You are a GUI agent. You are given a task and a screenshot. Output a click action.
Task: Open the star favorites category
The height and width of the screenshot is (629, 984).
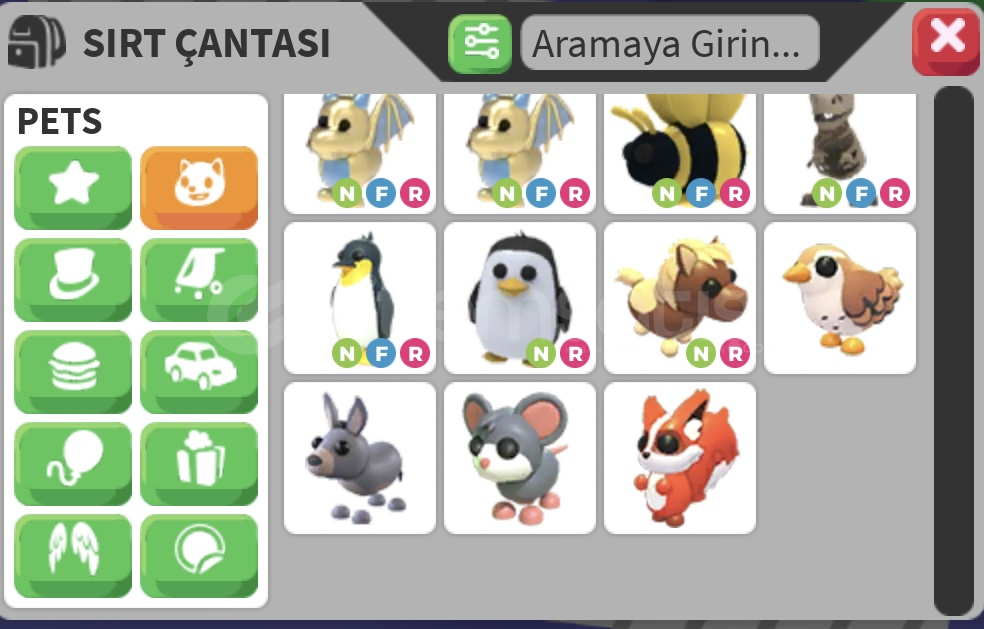click(73, 188)
